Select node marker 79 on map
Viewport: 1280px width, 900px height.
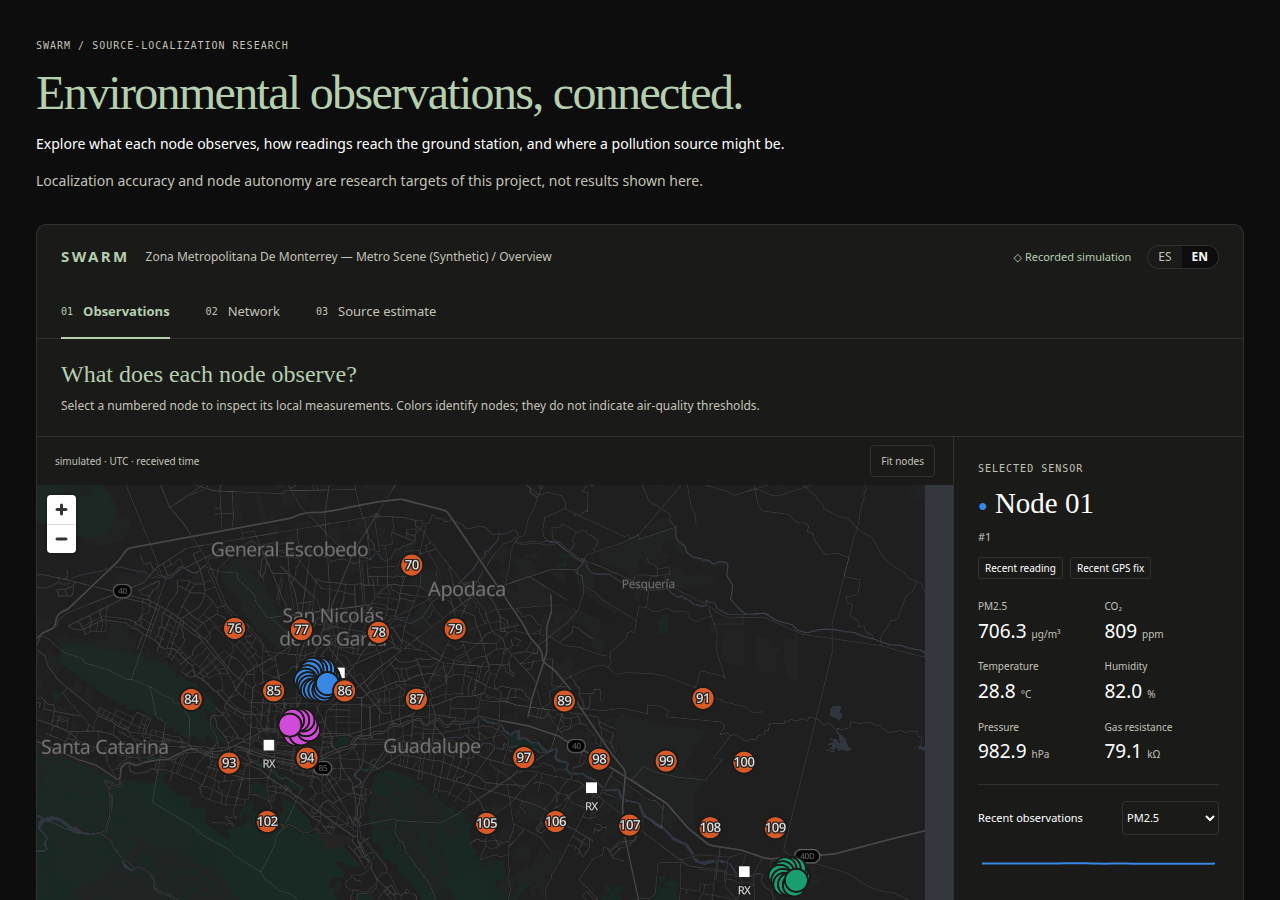tap(455, 629)
